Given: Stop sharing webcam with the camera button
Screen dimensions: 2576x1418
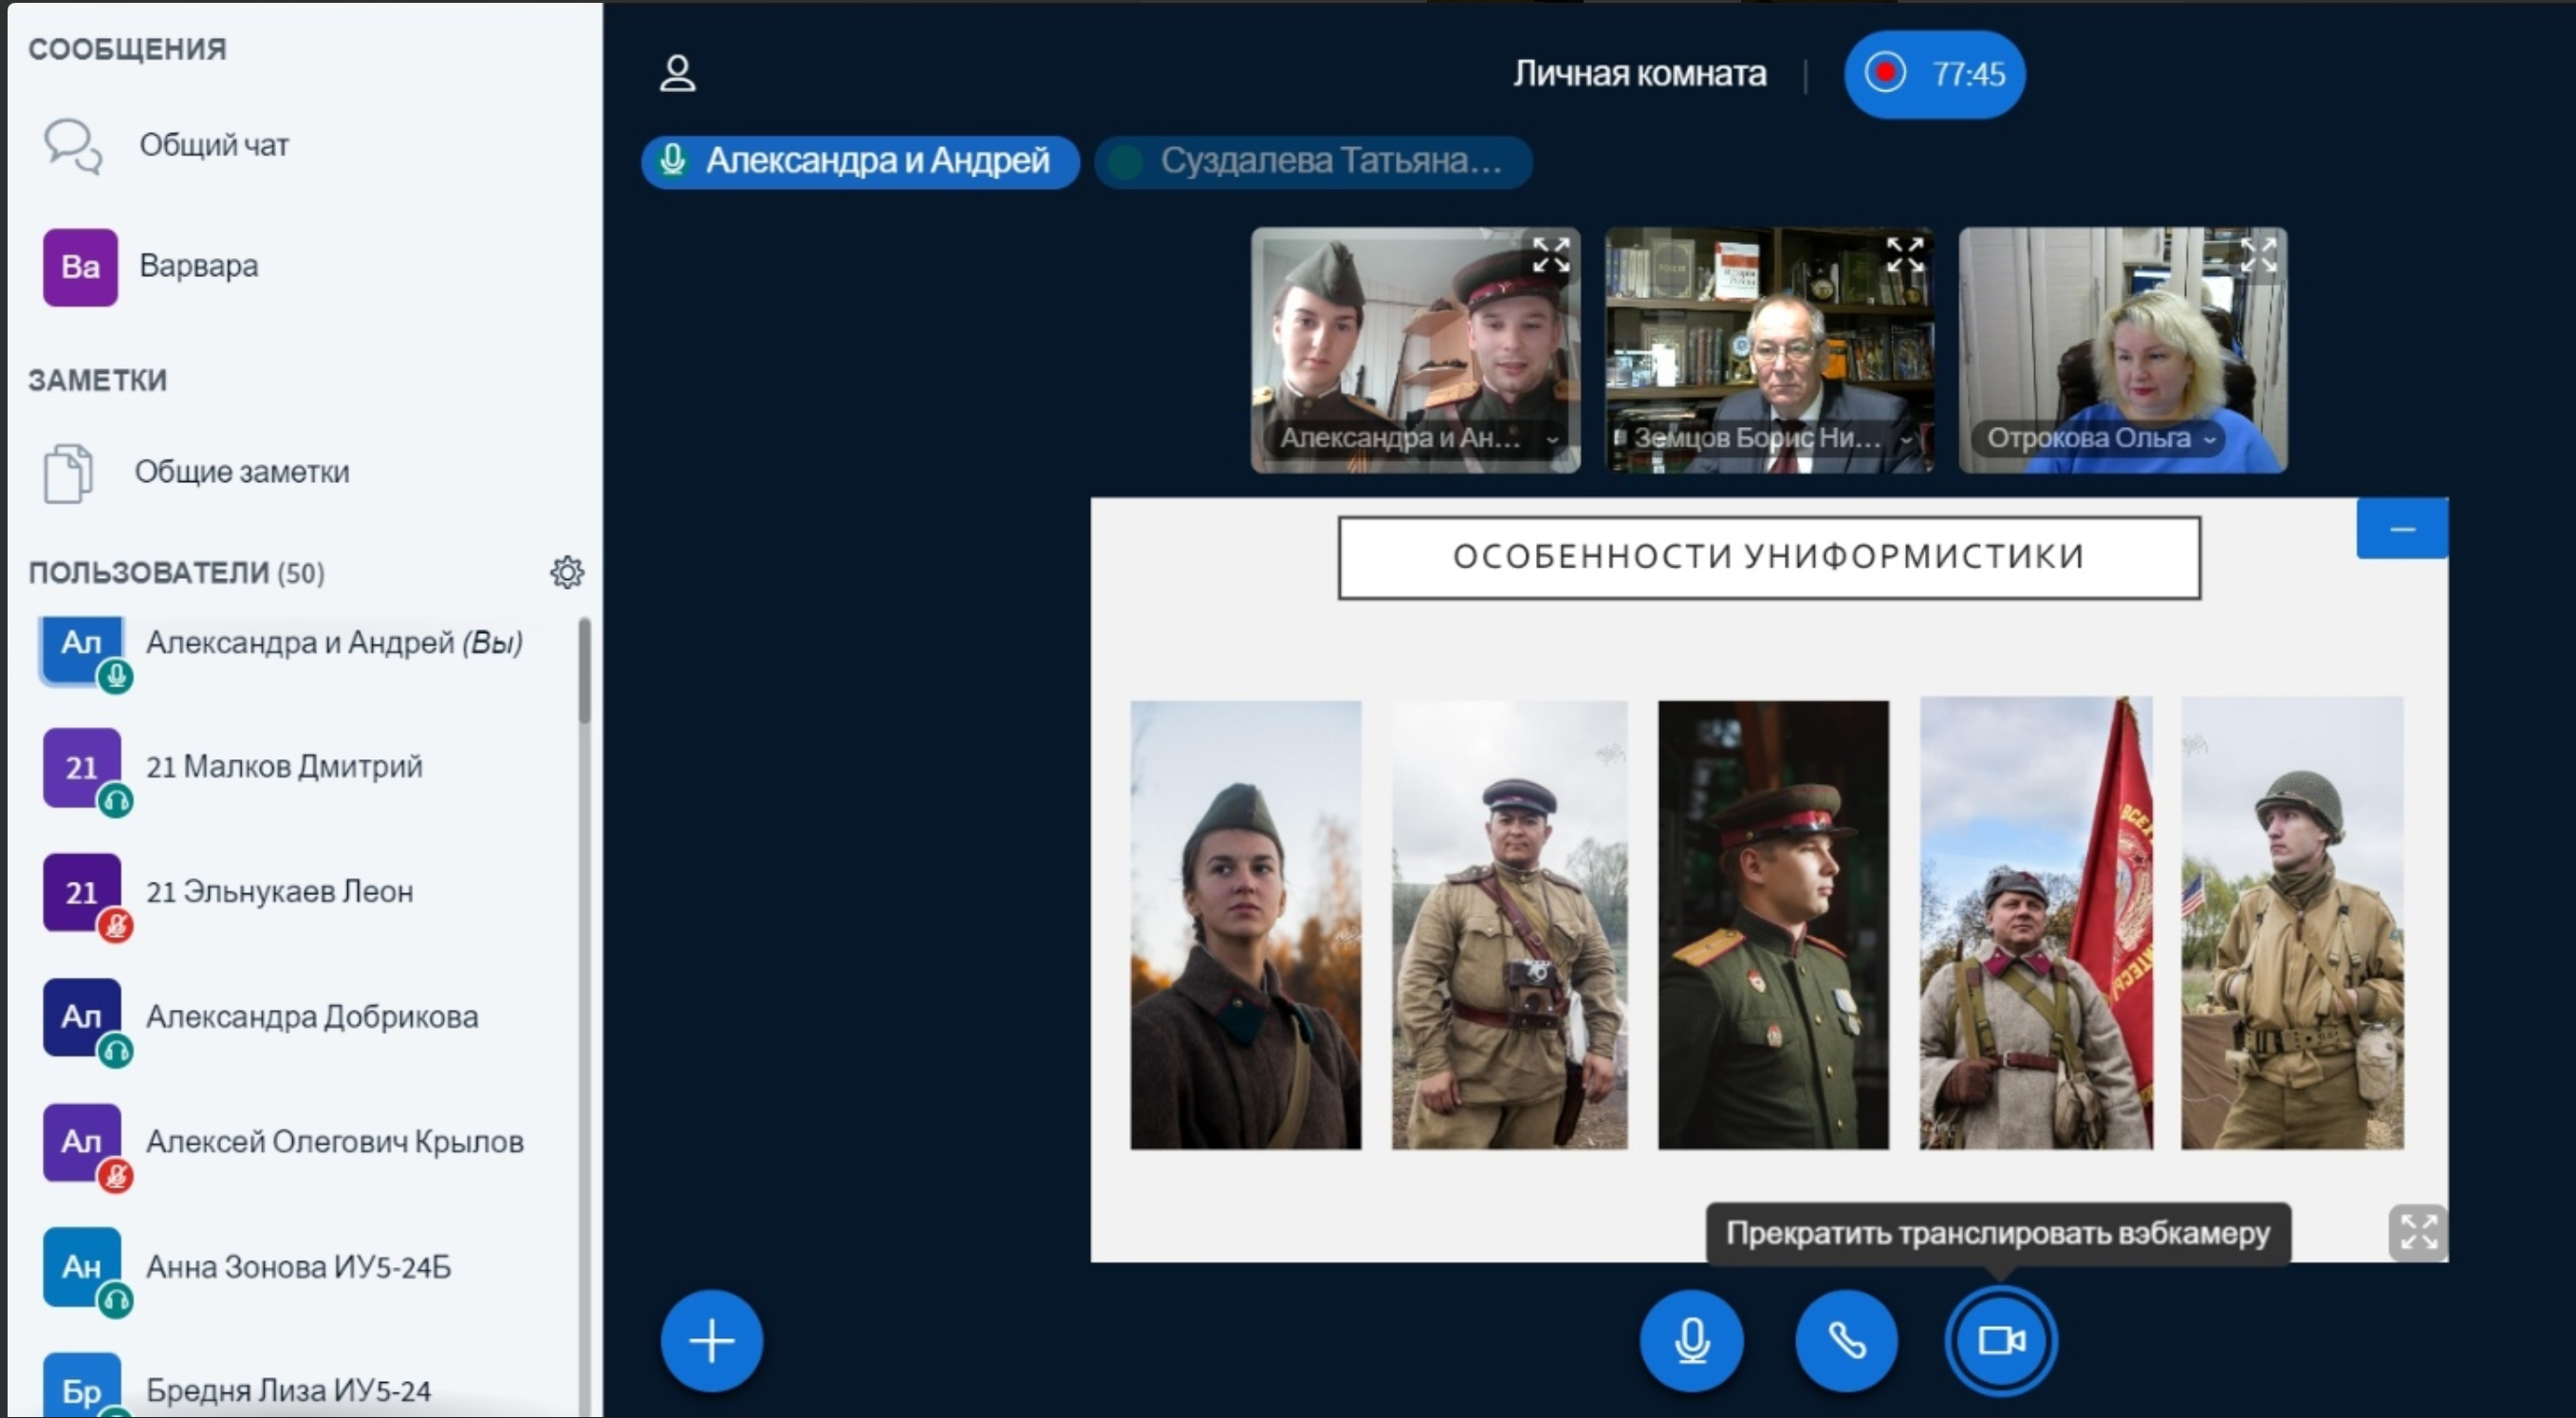Looking at the screenshot, I should [2001, 1340].
